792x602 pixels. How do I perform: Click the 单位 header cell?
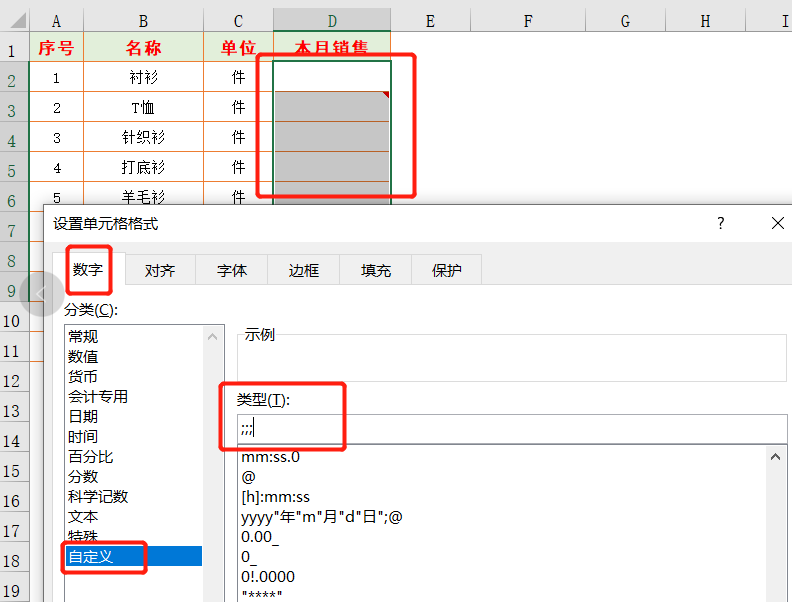point(238,47)
